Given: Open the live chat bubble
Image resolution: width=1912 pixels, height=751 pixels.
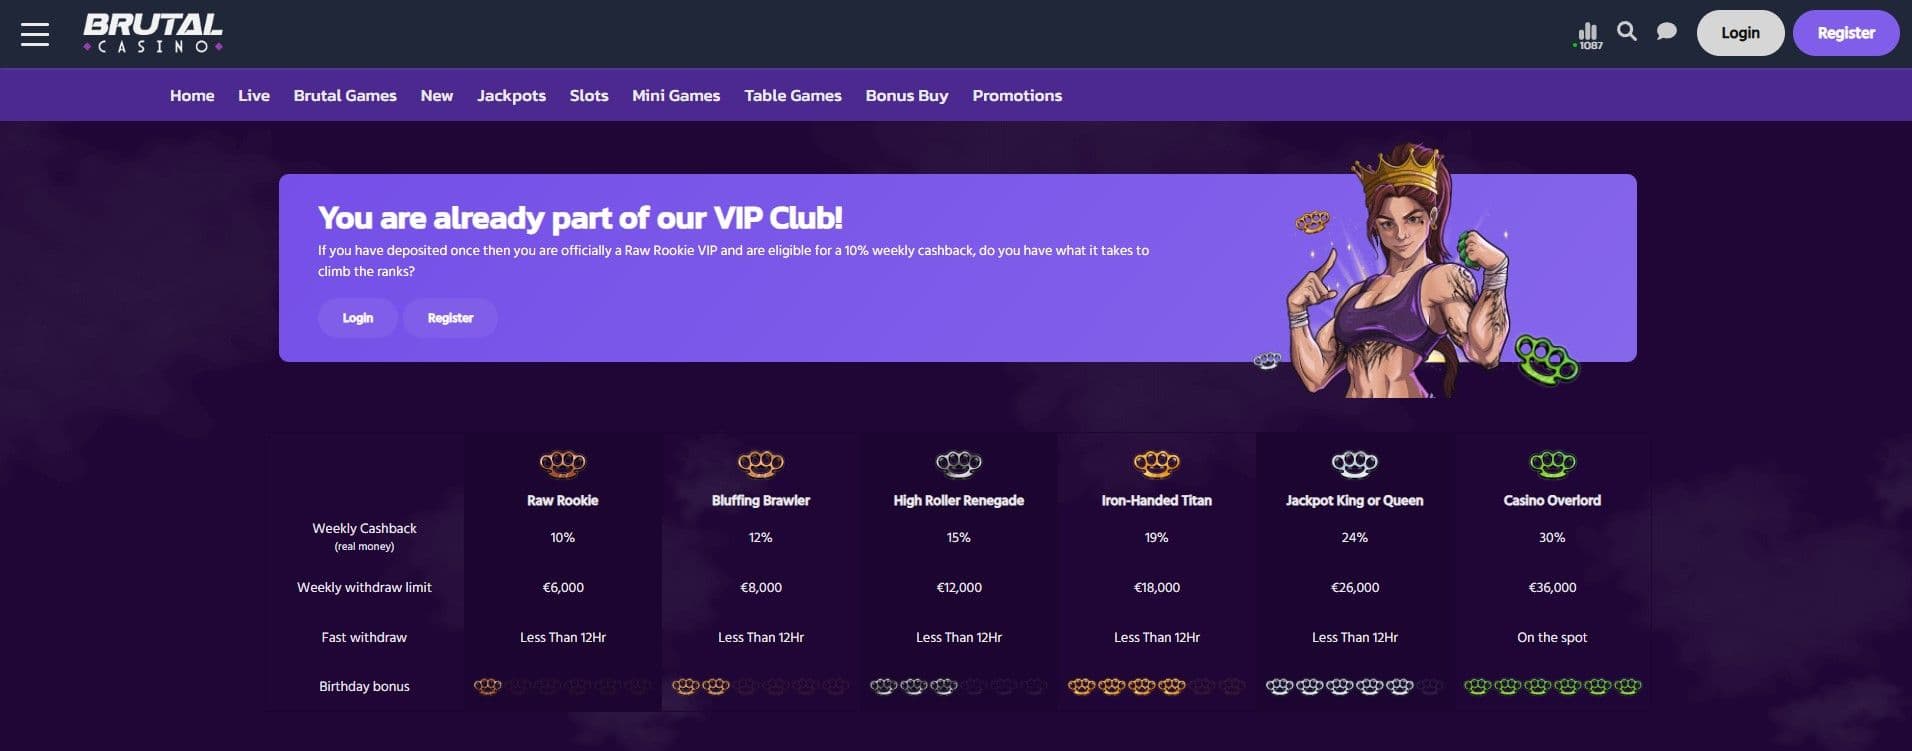Looking at the screenshot, I should 1666,31.
